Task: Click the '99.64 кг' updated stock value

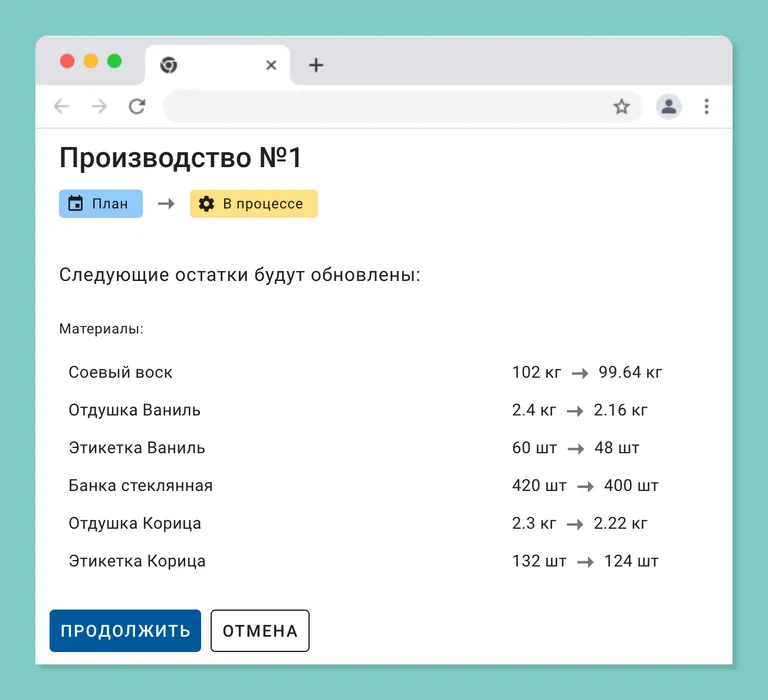Action: (630, 372)
